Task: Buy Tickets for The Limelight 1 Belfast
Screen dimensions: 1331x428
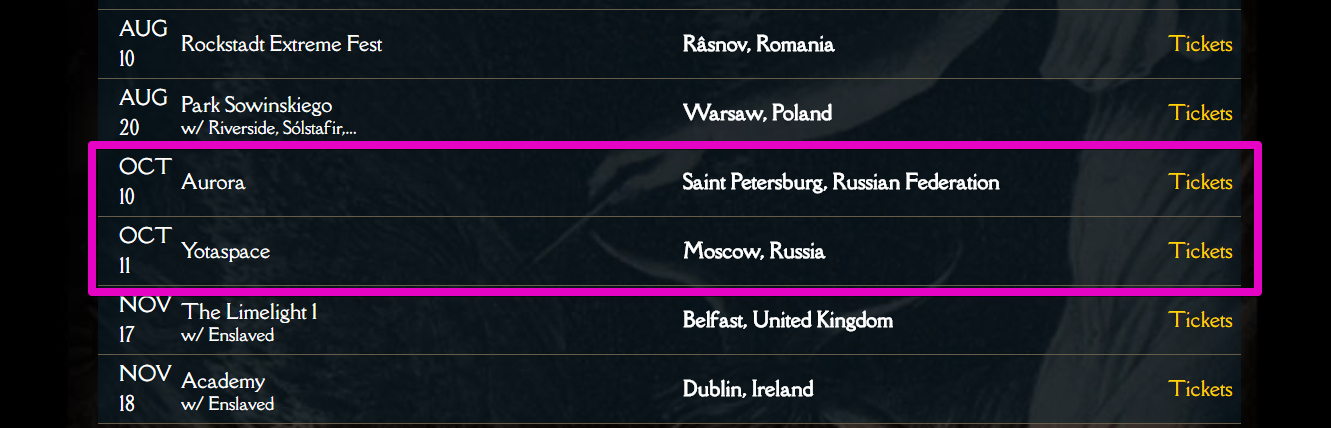Action: (1200, 320)
